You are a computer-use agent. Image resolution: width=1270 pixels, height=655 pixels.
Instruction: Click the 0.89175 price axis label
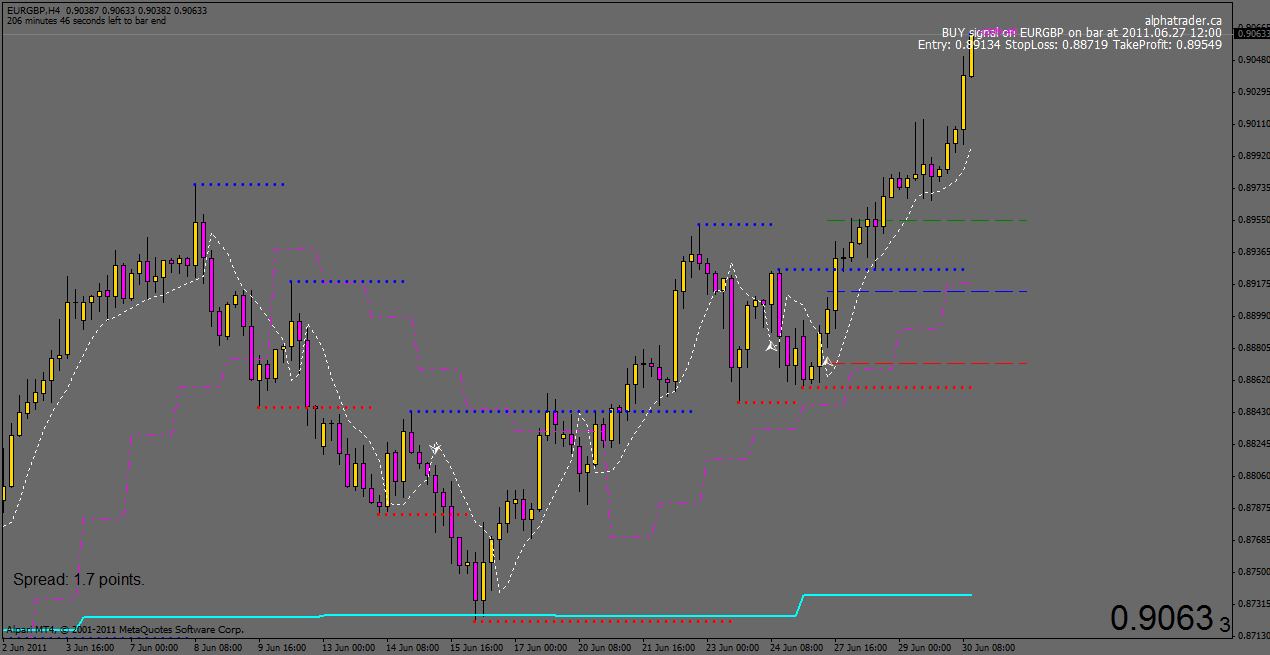tap(1253, 283)
